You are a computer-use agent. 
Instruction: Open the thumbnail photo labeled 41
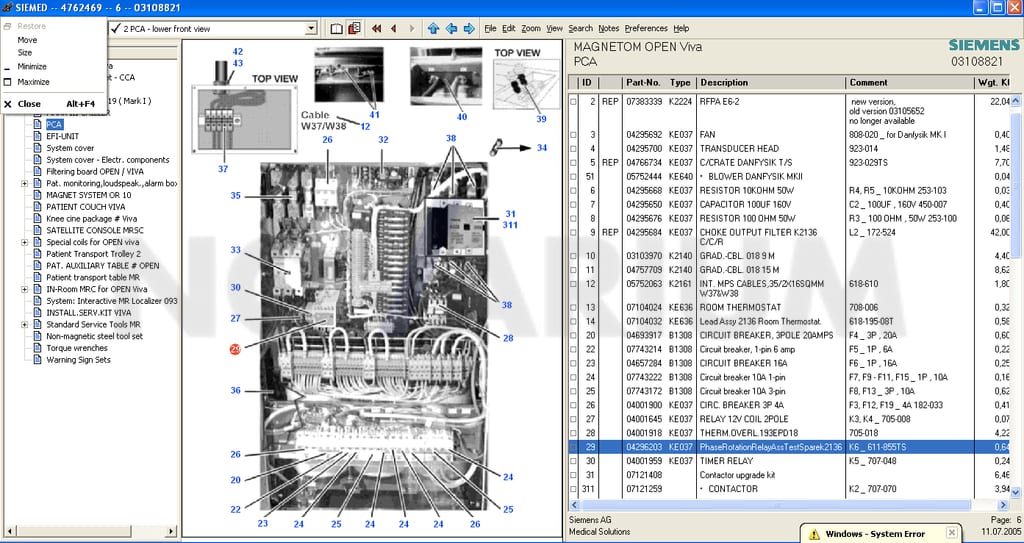(x=349, y=74)
